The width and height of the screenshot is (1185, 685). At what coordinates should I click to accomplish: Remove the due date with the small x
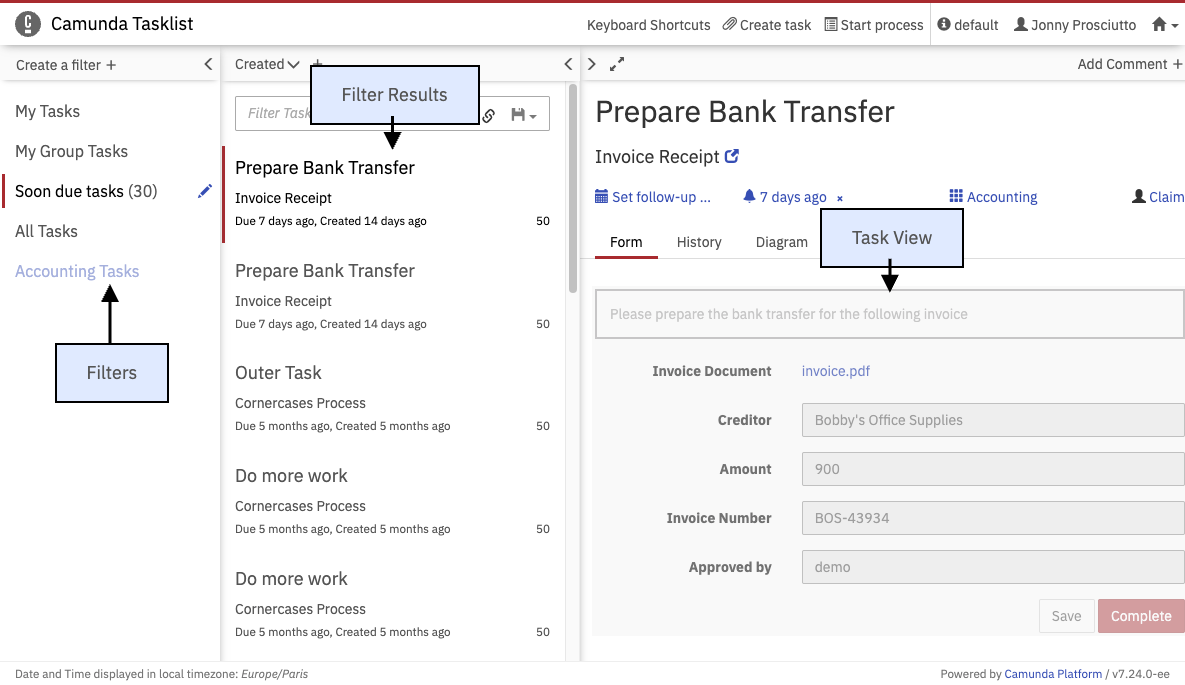pyautogui.click(x=840, y=198)
